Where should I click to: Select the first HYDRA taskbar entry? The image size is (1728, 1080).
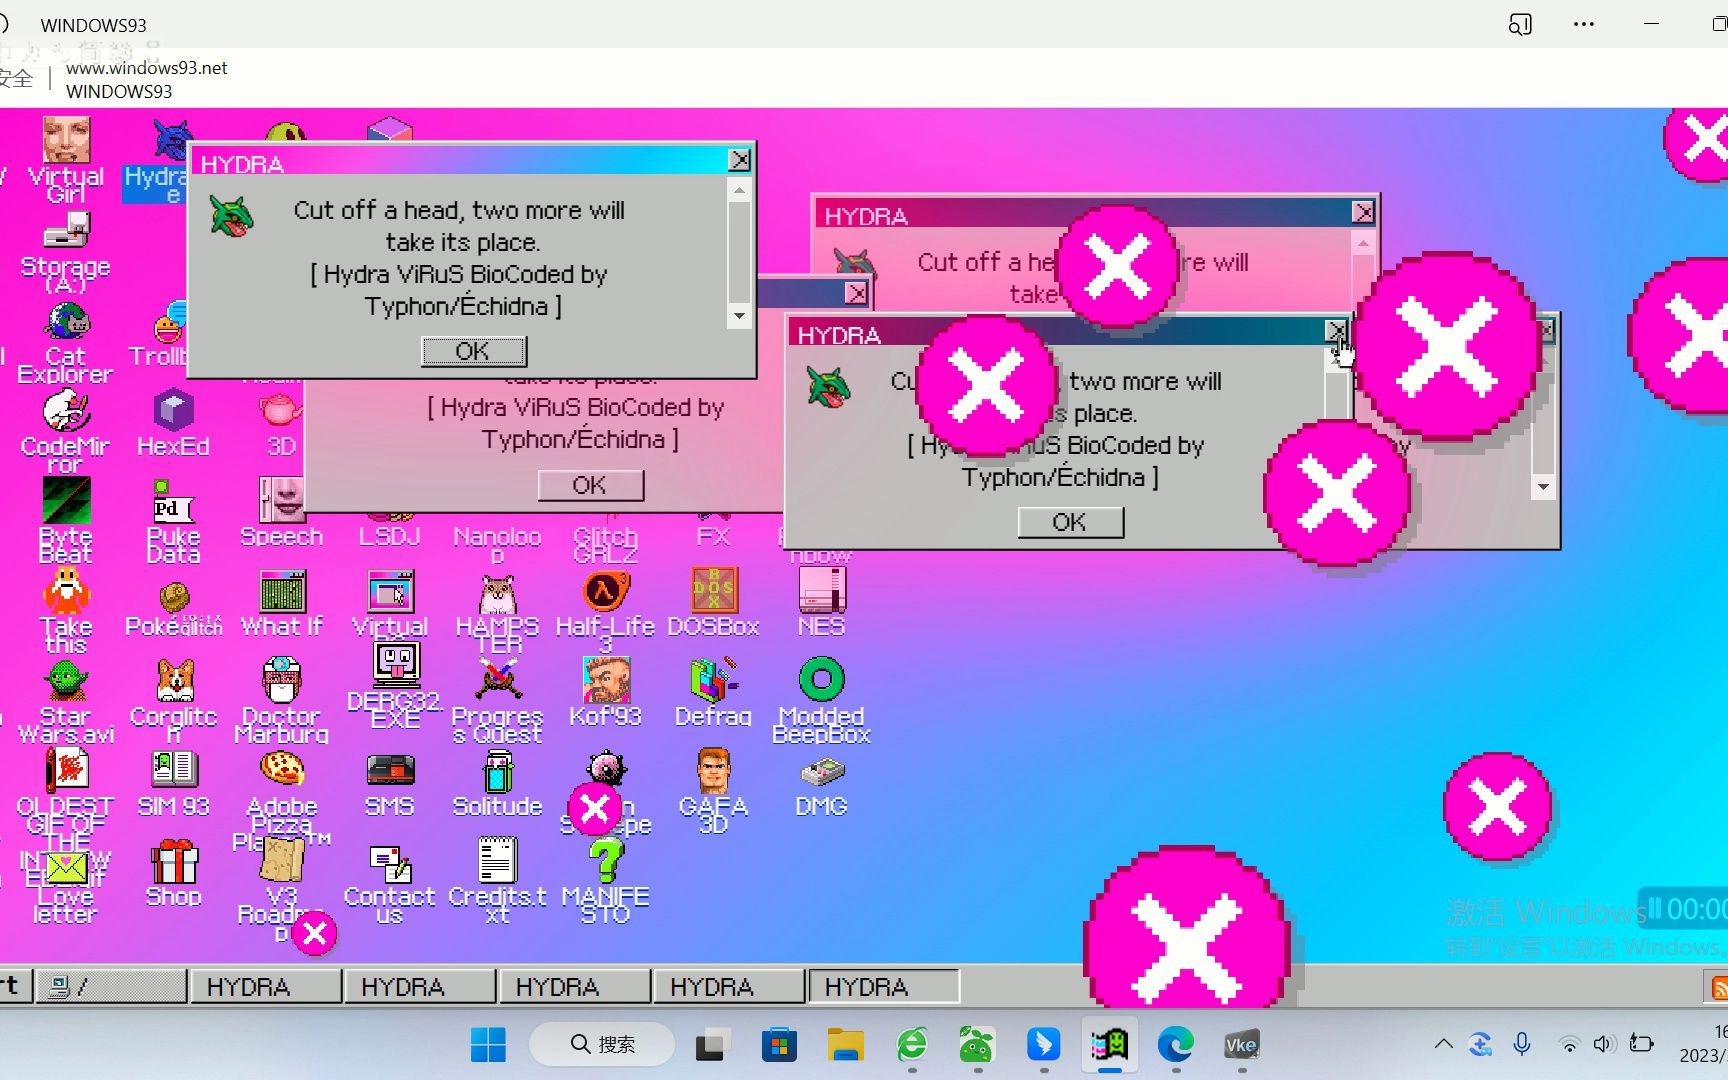pyautogui.click(x=264, y=987)
